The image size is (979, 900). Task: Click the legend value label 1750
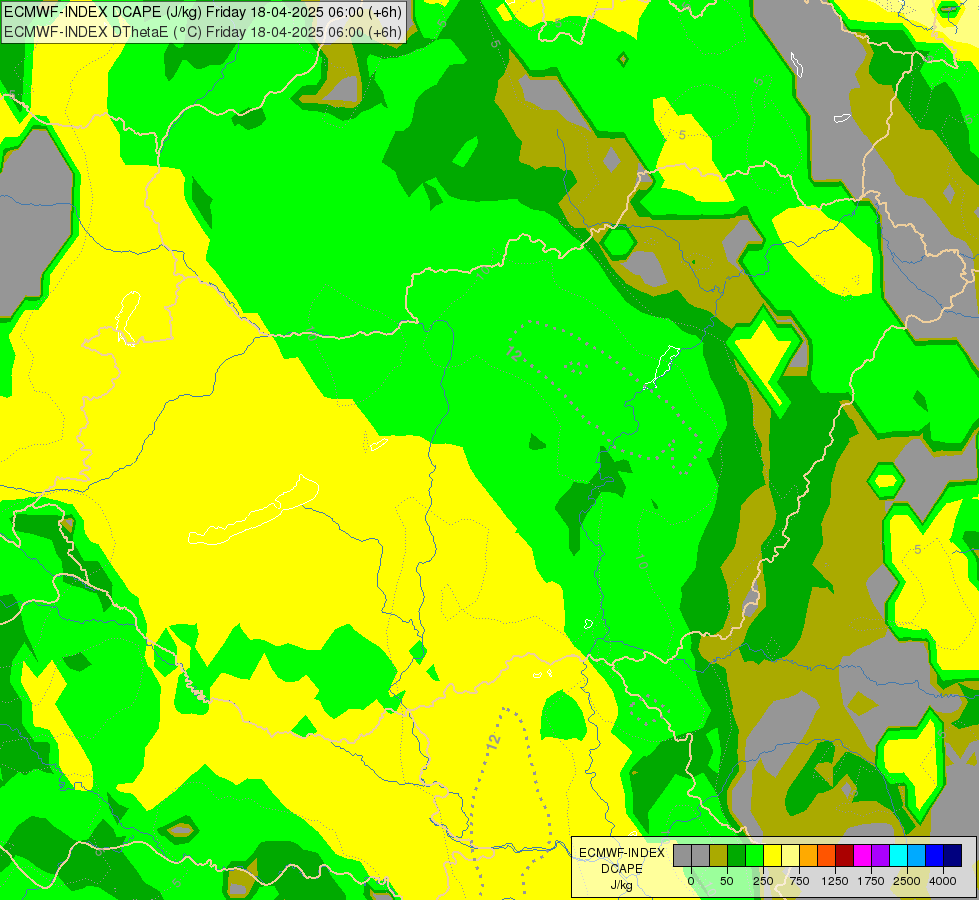[871, 881]
